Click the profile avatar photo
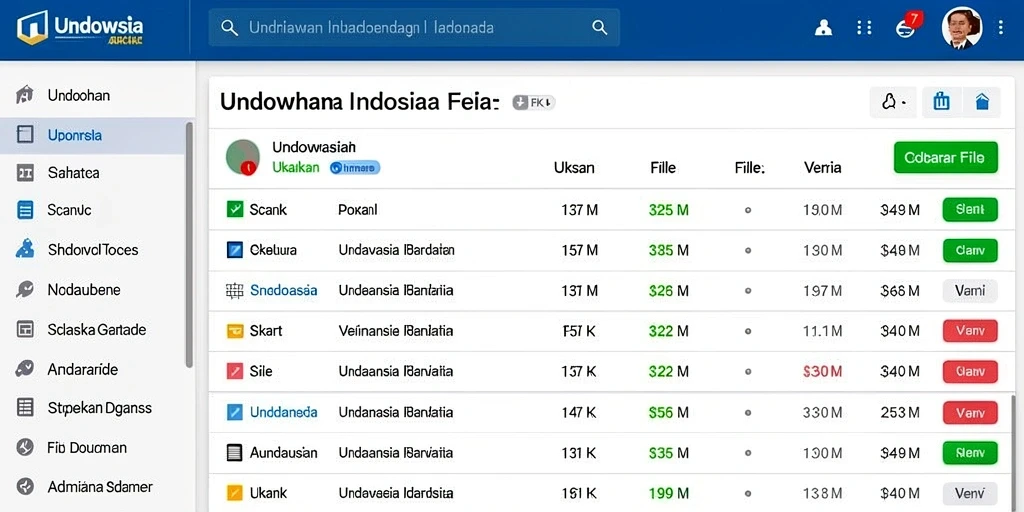The height and width of the screenshot is (512, 1024). pyautogui.click(x=962, y=28)
